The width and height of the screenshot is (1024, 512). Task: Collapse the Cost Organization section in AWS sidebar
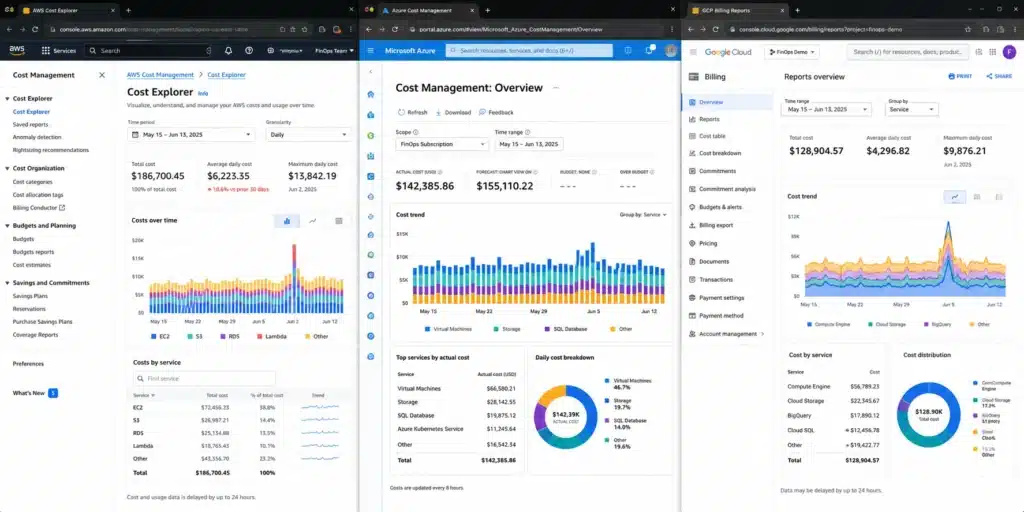(7, 168)
